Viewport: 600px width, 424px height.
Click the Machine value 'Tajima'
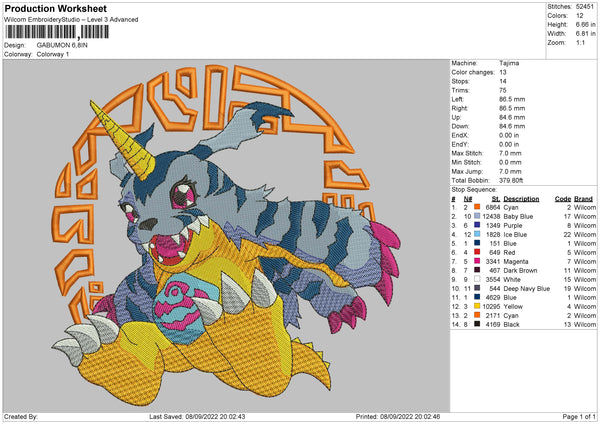[509, 63]
